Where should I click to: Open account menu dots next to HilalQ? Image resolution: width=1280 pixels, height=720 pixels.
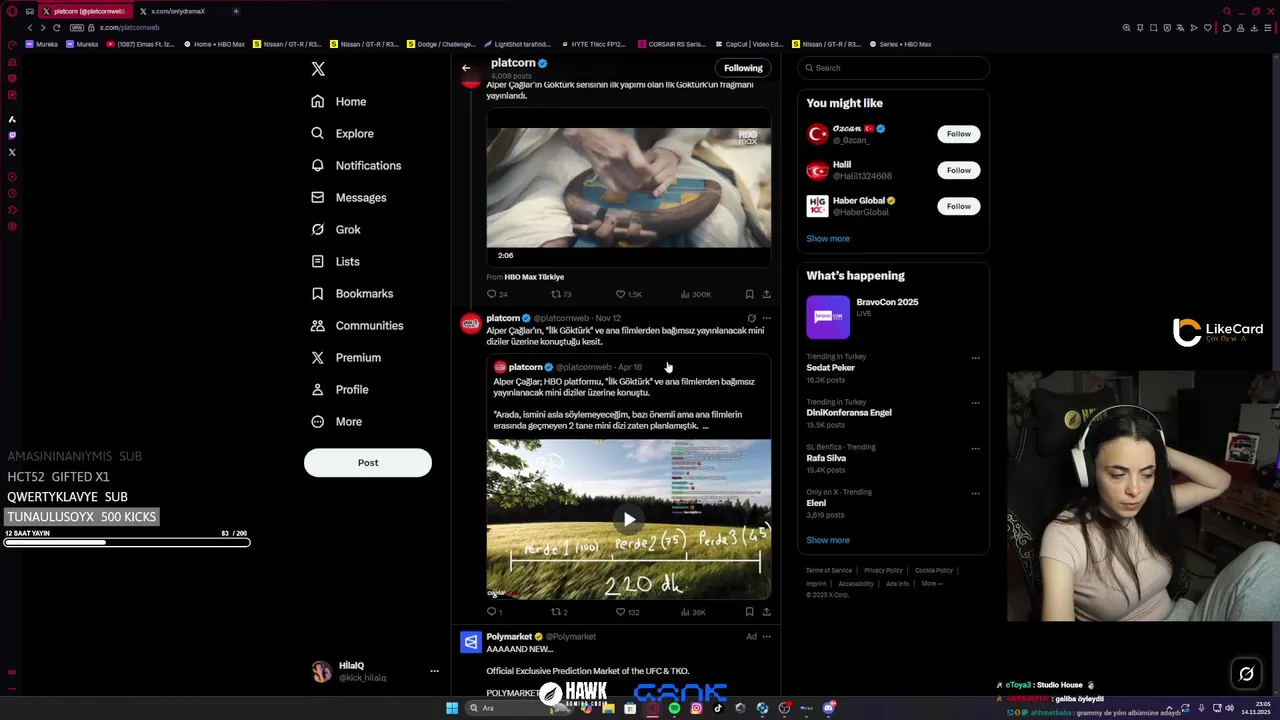(x=434, y=671)
